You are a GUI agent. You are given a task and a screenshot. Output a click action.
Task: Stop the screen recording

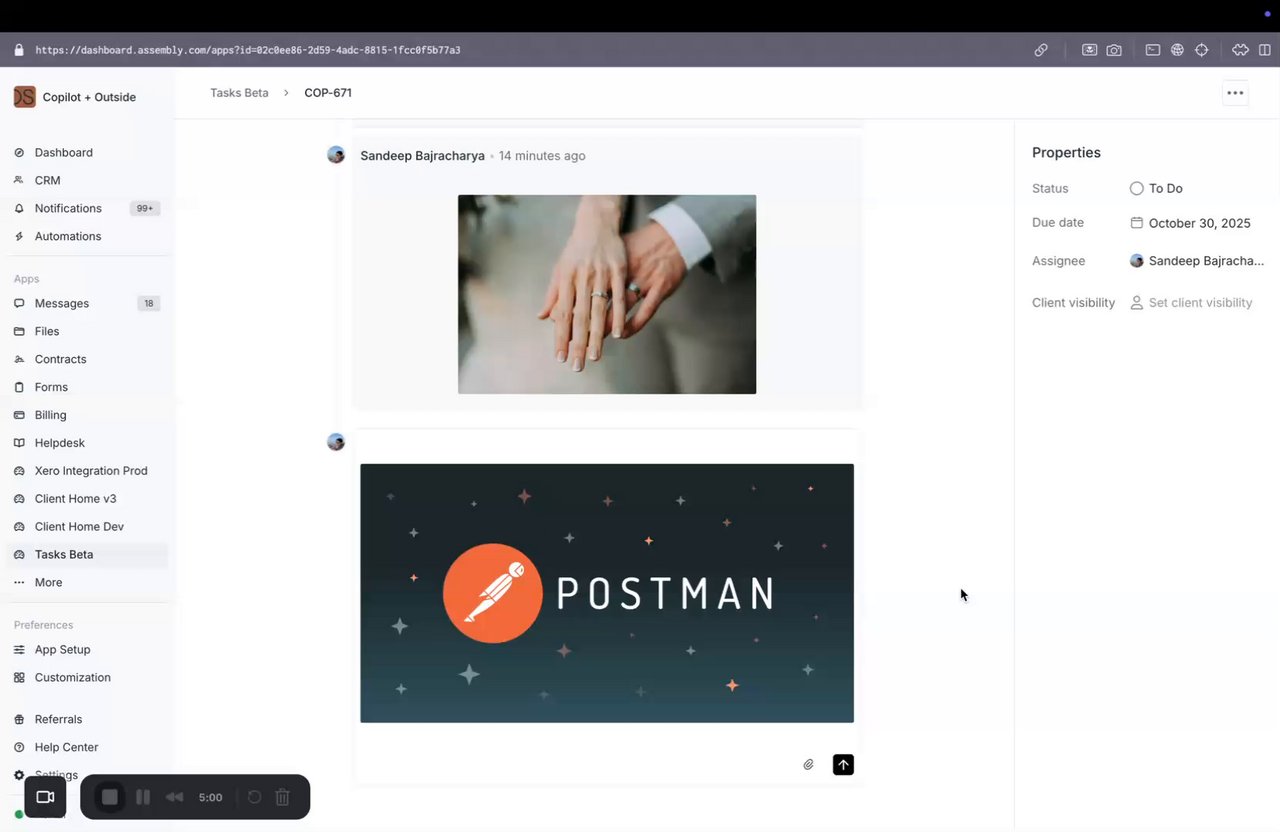pos(110,797)
